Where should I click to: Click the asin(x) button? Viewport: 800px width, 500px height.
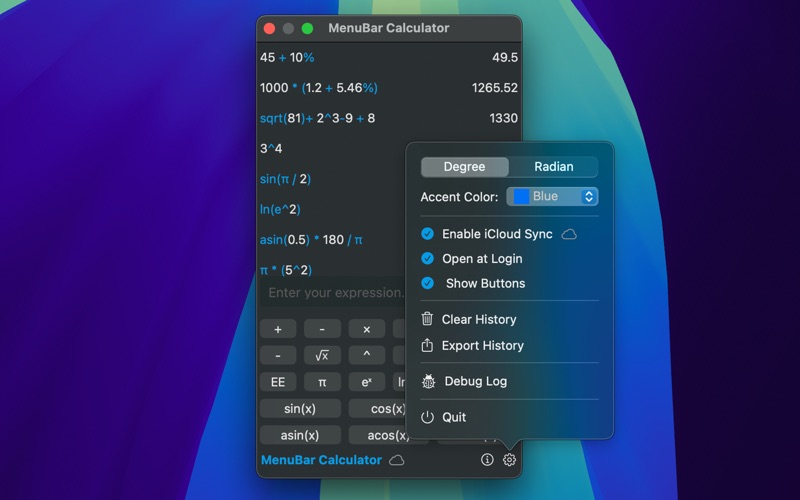point(300,435)
